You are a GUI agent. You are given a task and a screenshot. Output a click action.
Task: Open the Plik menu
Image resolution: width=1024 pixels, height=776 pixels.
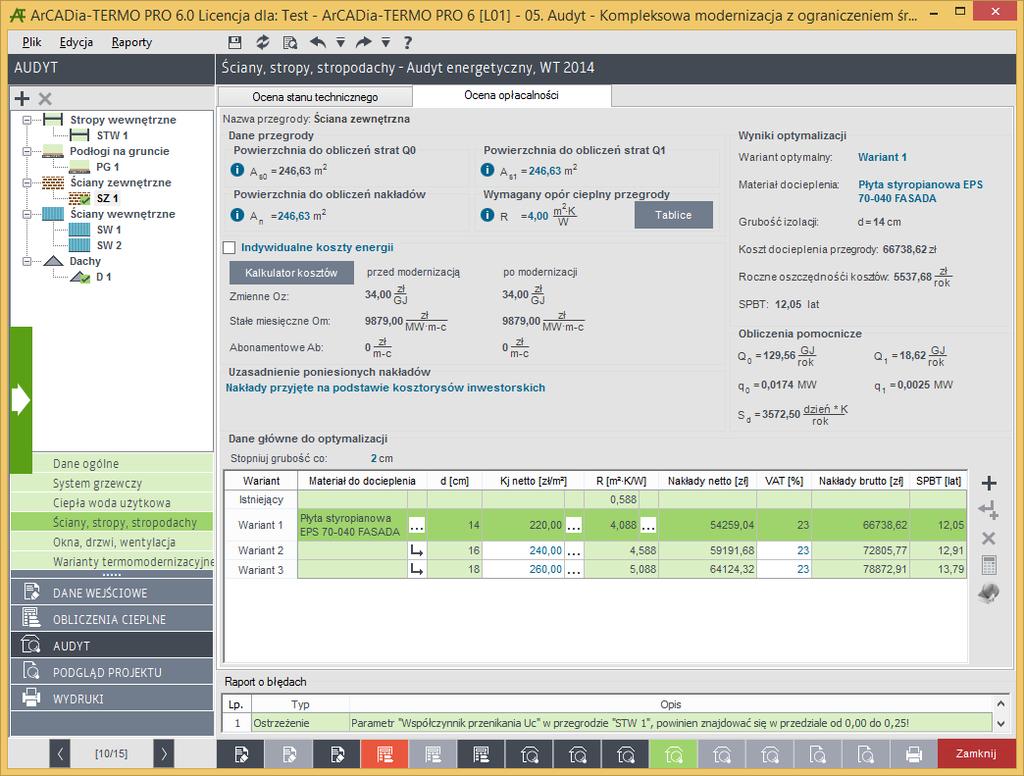[31, 42]
